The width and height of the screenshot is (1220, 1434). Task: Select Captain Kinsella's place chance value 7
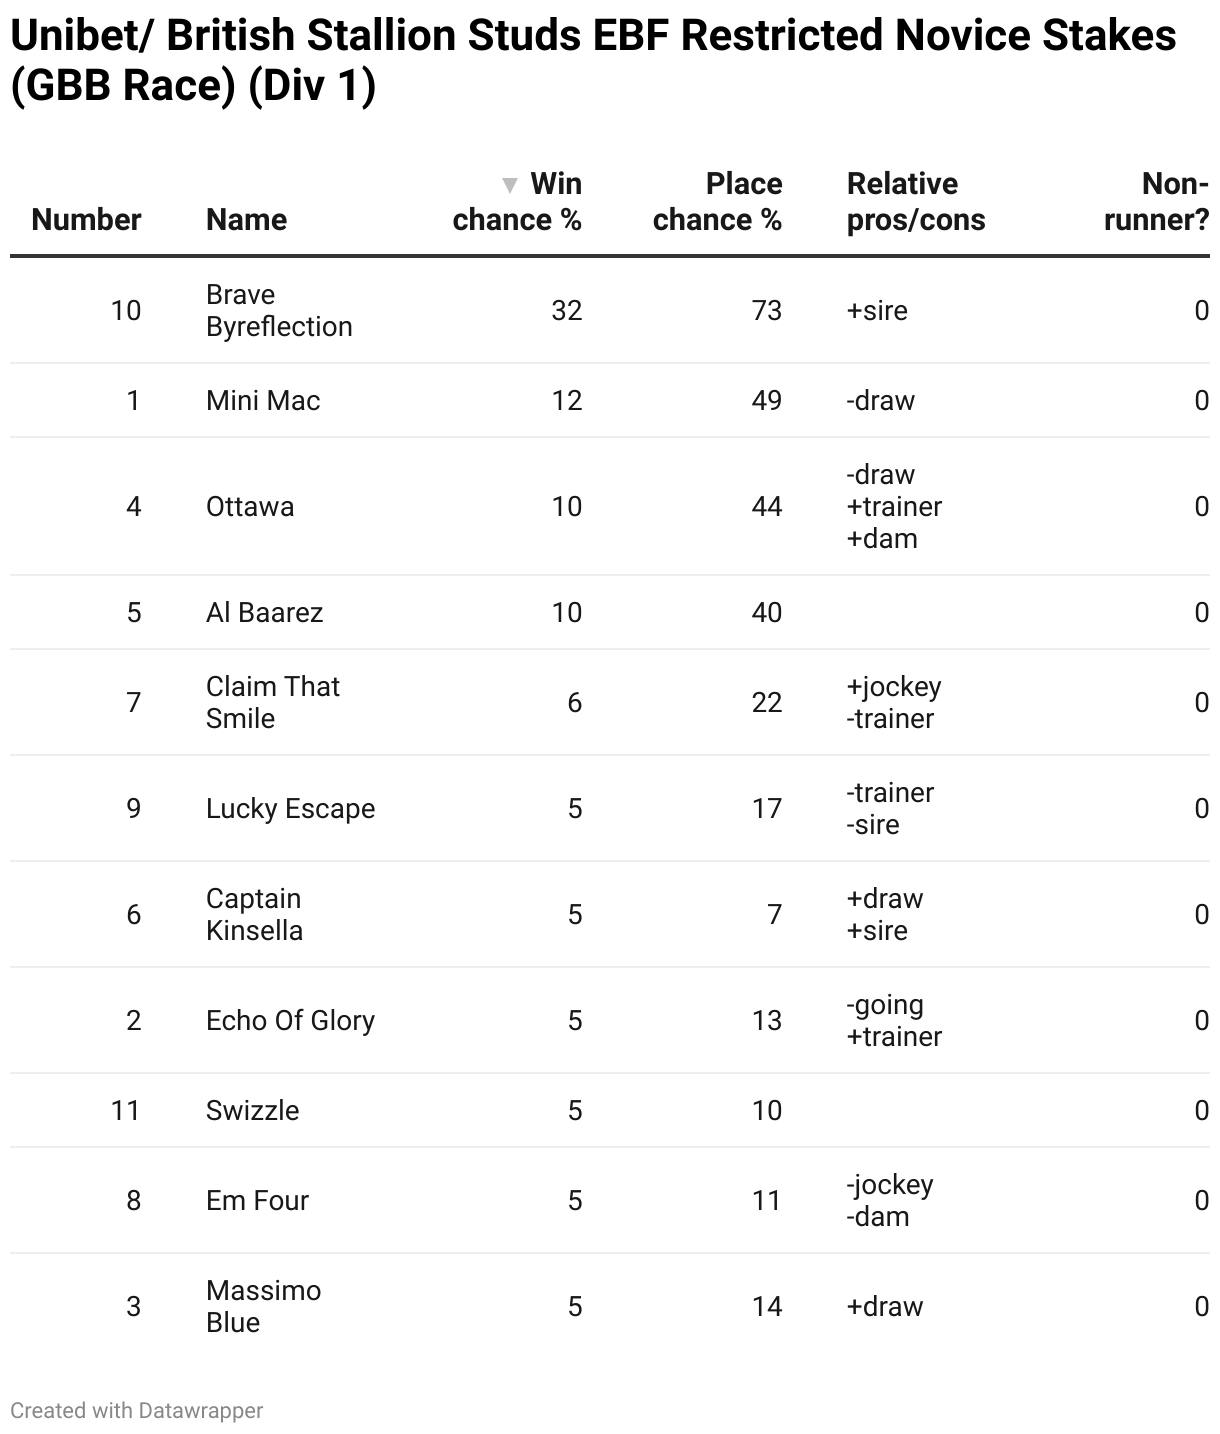tap(774, 915)
